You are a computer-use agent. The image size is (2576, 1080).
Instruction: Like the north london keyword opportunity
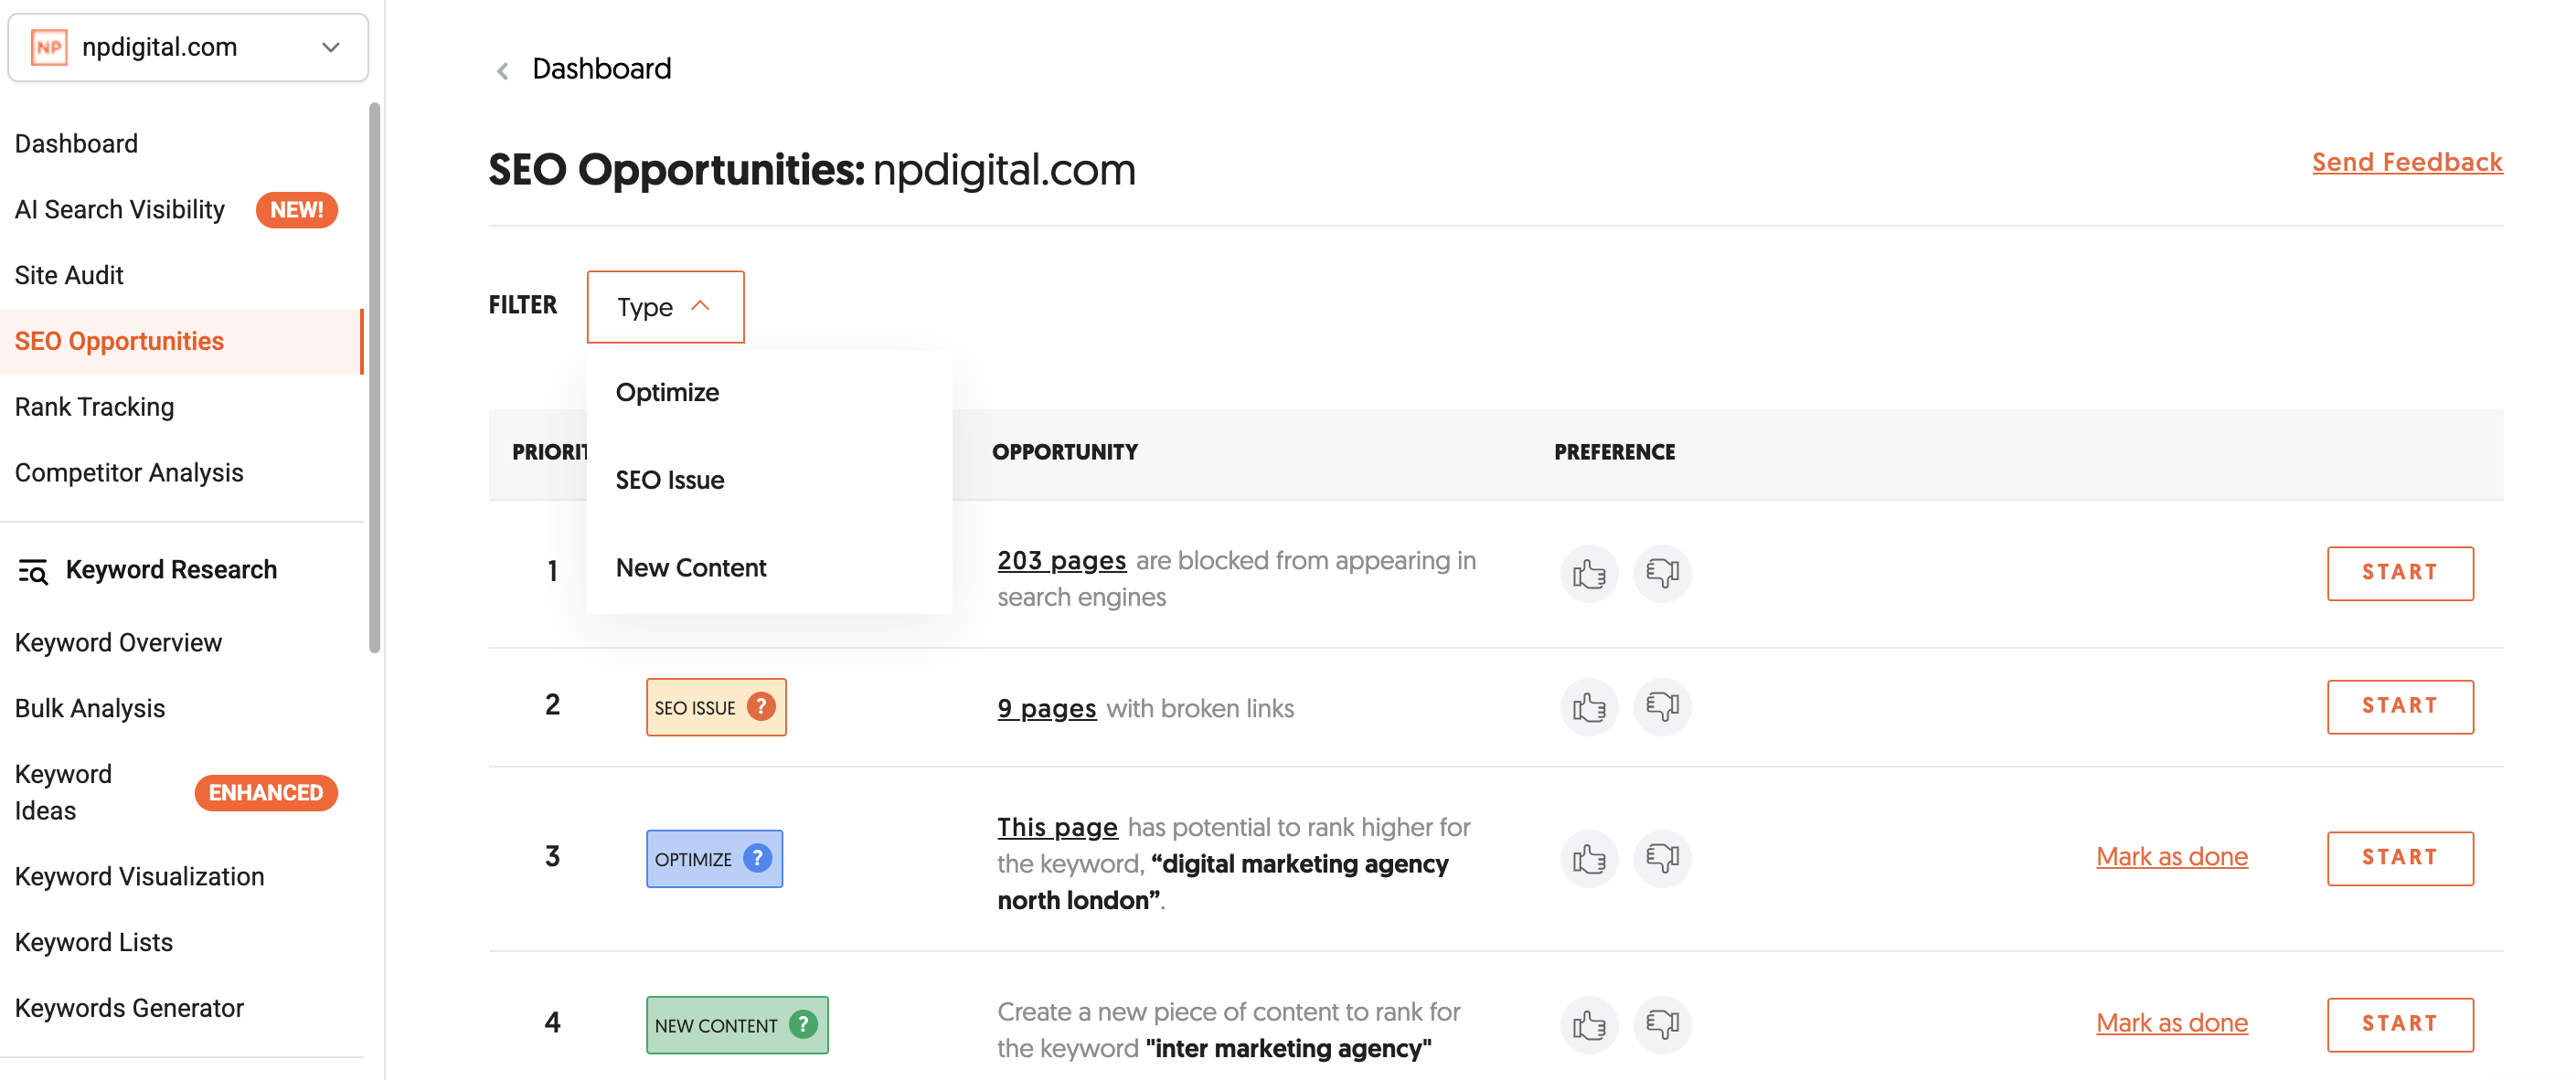coord(1588,858)
